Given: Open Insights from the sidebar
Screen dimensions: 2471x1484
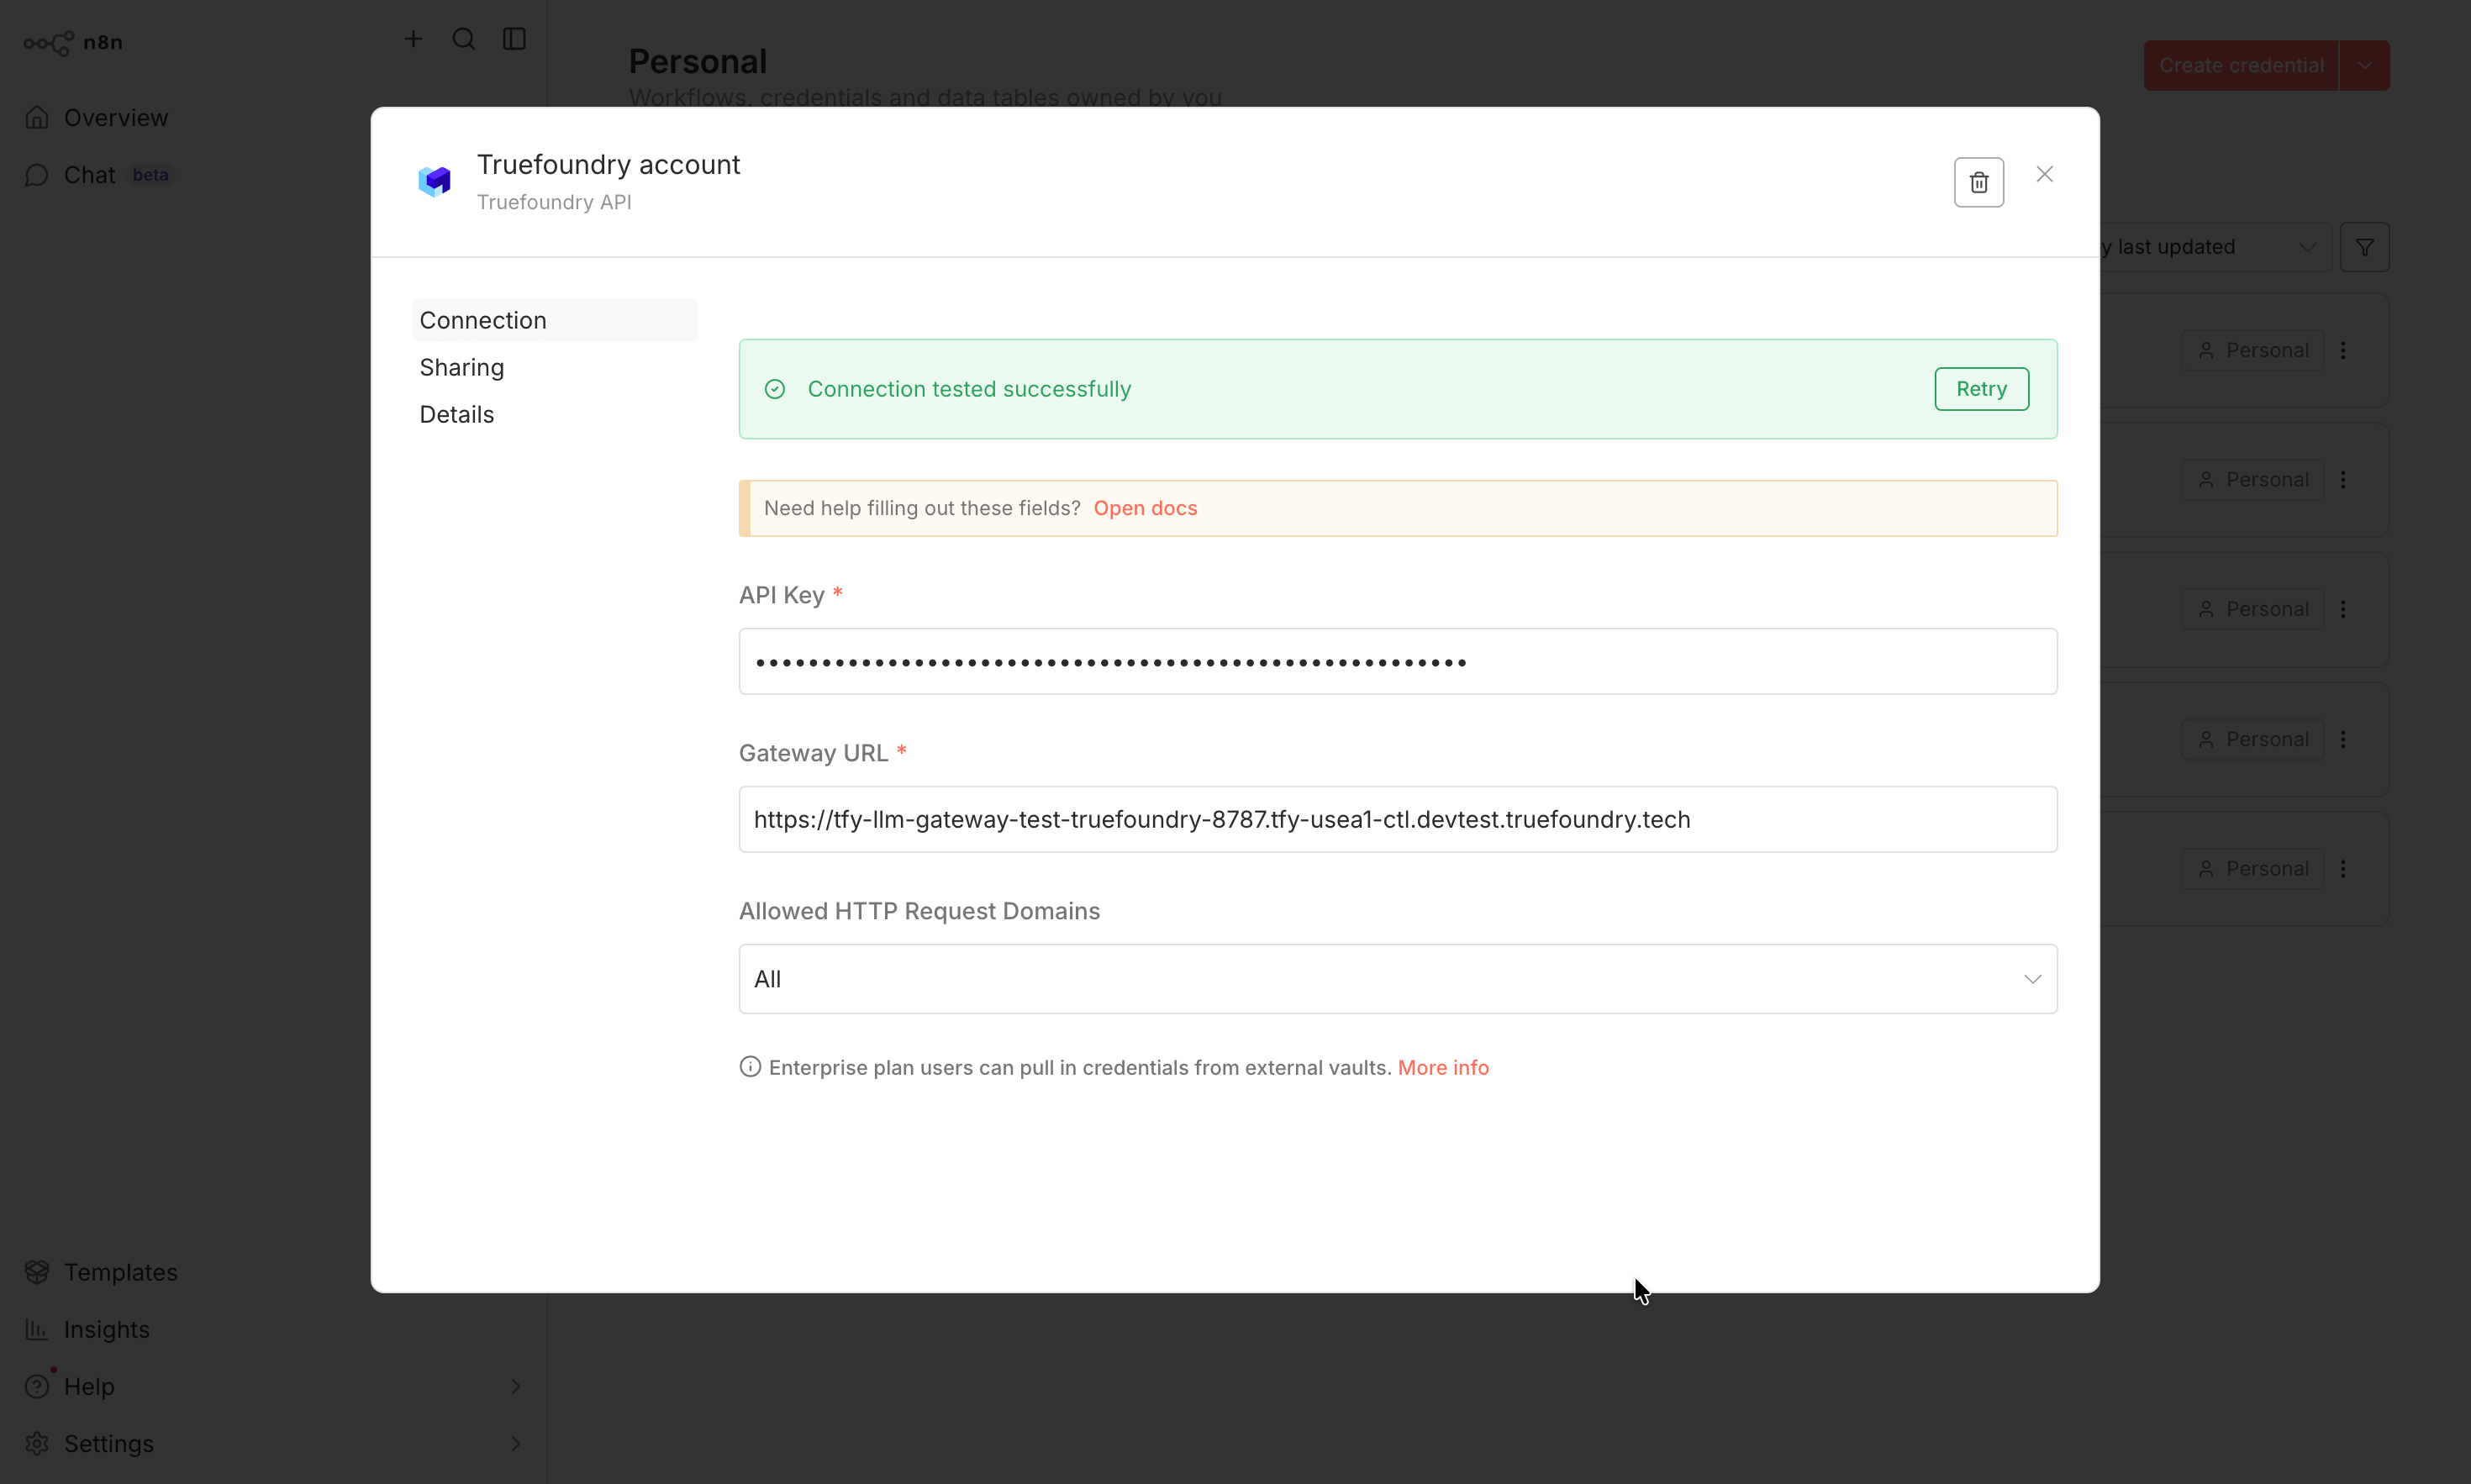Looking at the screenshot, I should tap(106, 1329).
